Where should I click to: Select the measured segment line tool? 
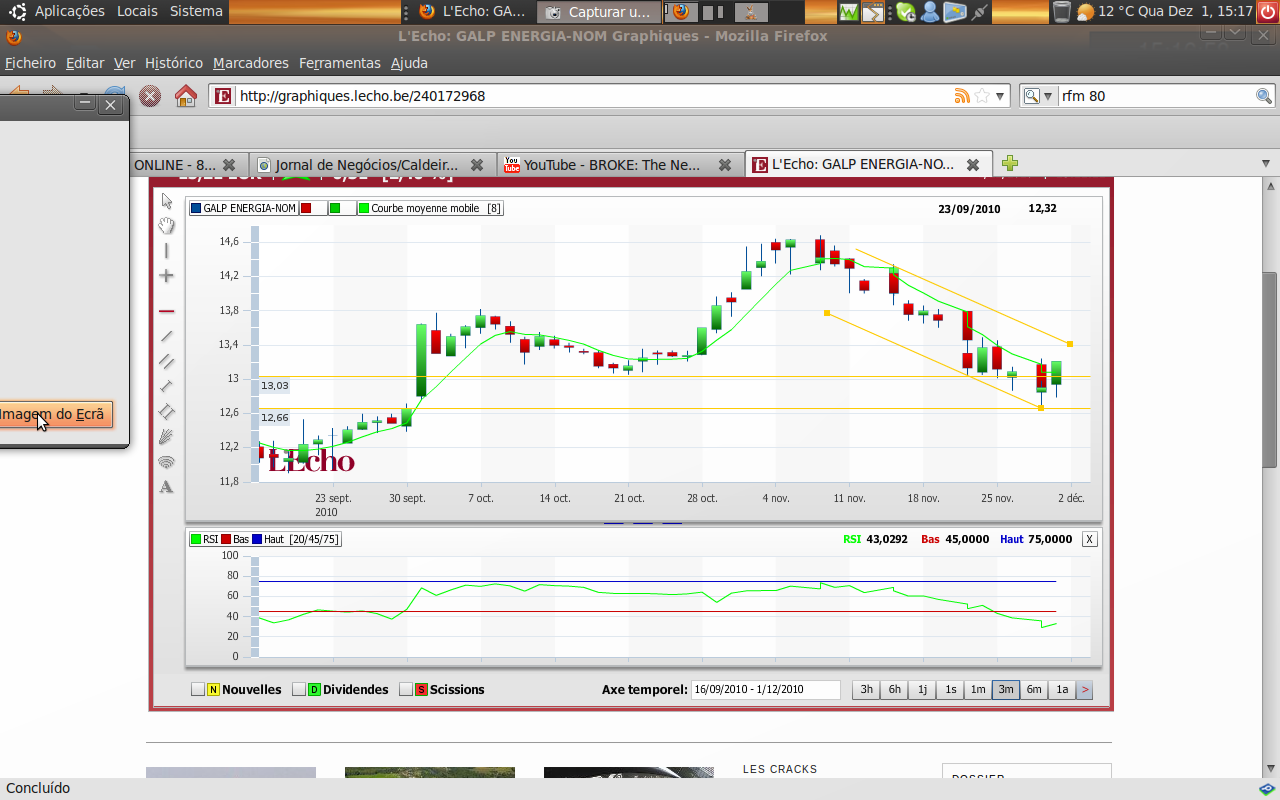point(167,386)
